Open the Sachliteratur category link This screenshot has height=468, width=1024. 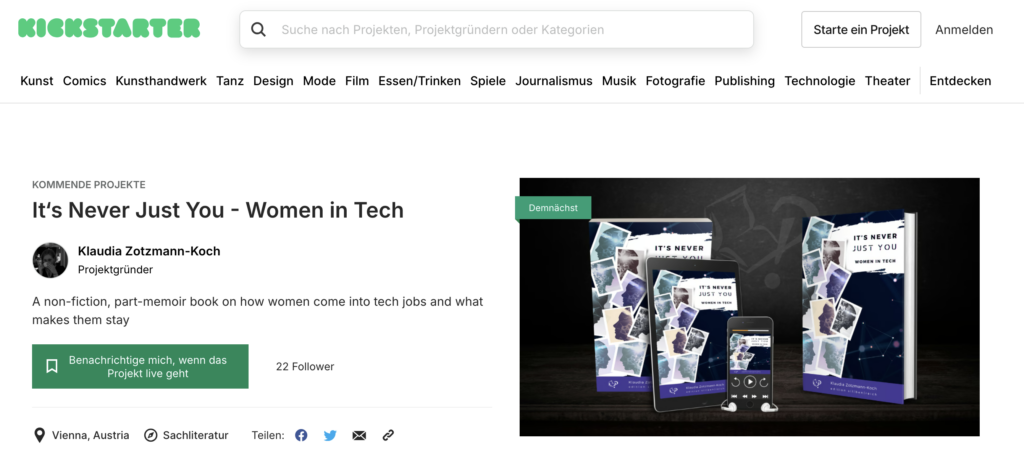tap(196, 435)
